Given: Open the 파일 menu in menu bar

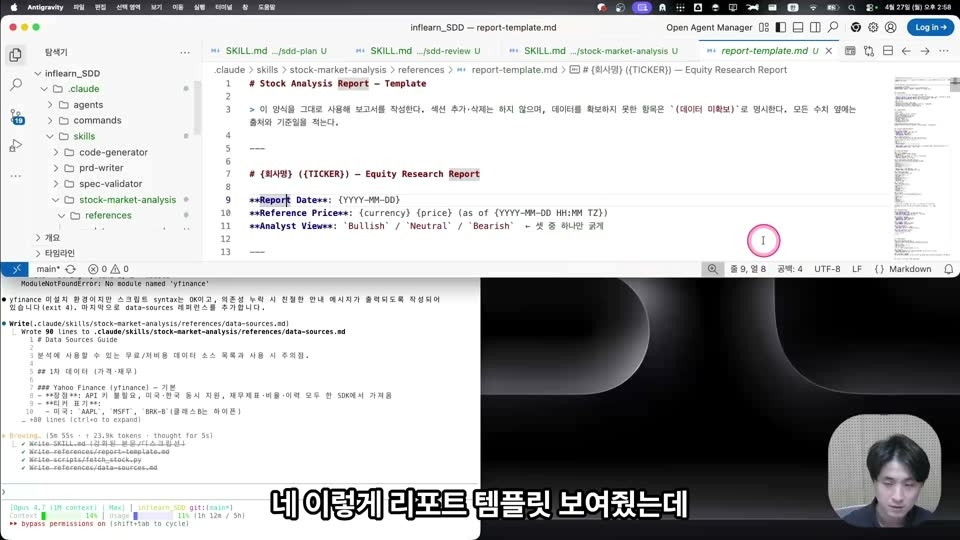Looking at the screenshot, I should (x=79, y=7).
